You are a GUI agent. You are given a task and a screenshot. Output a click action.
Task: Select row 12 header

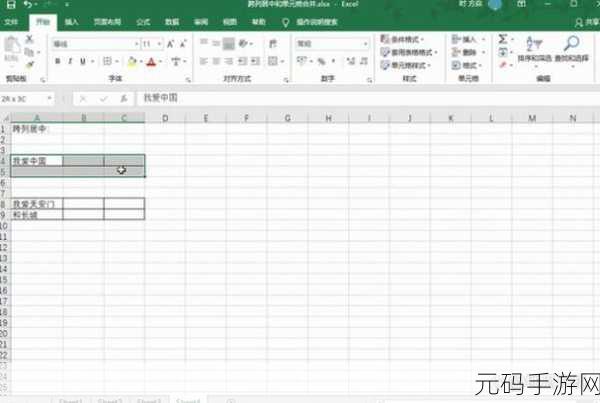pos(4,247)
